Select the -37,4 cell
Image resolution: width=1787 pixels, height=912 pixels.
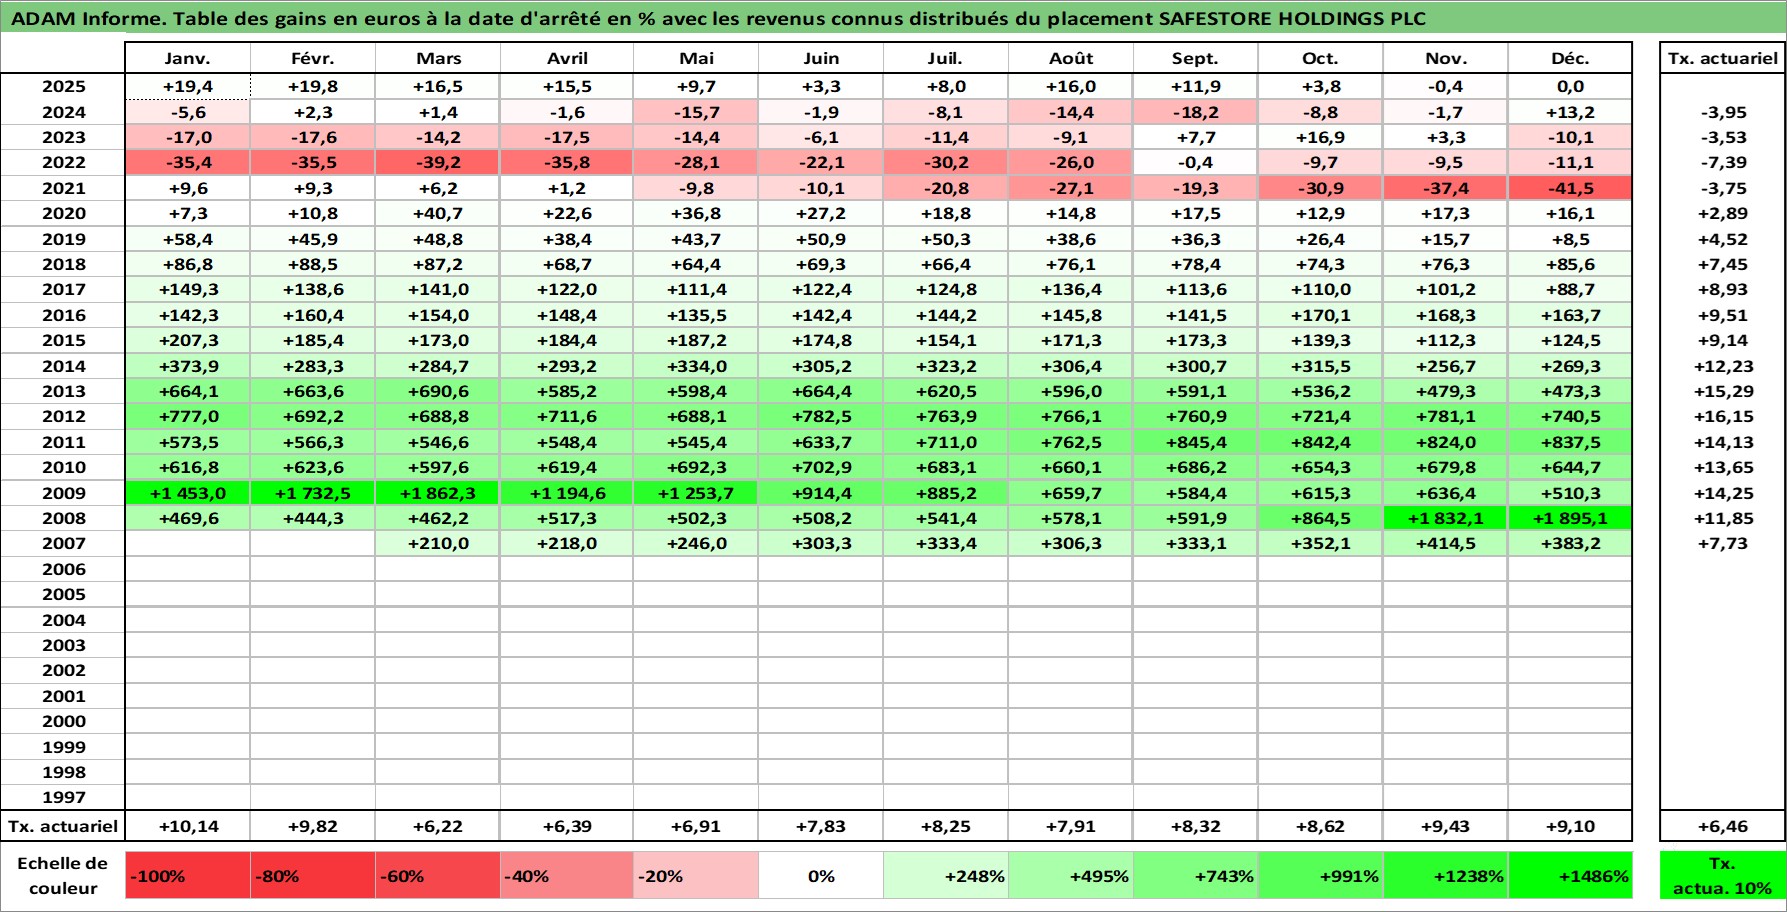tap(1446, 188)
